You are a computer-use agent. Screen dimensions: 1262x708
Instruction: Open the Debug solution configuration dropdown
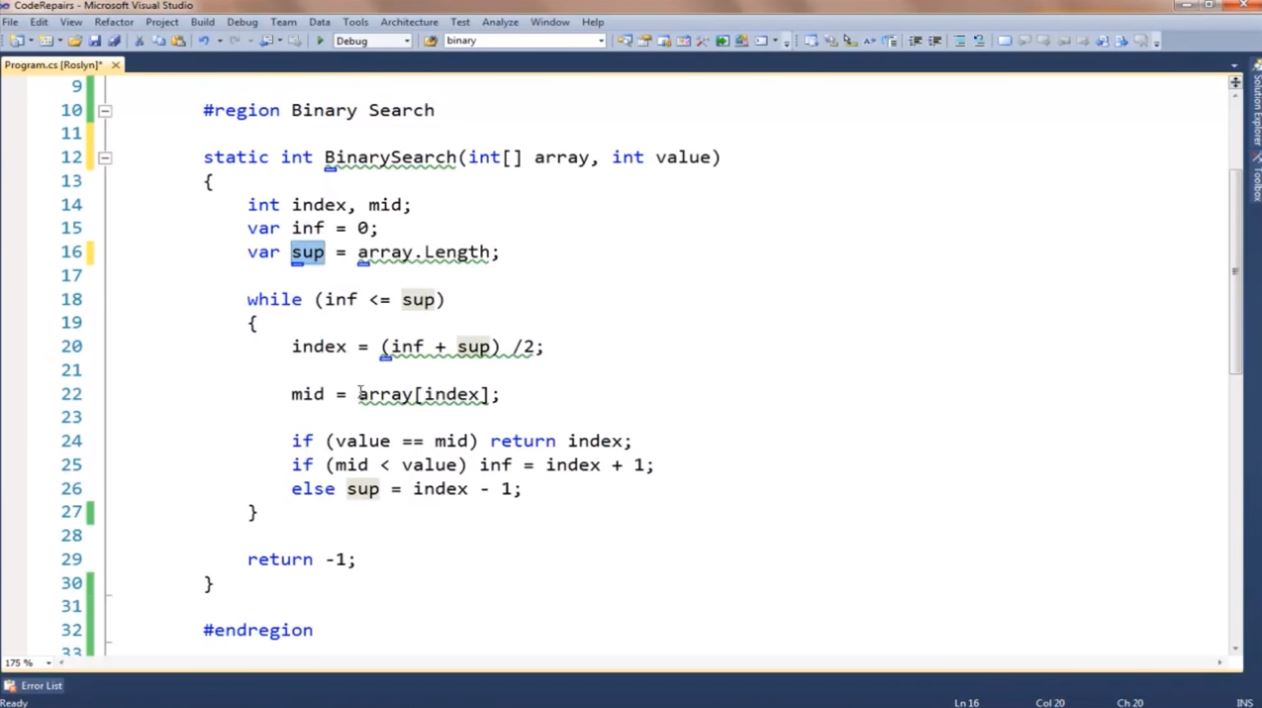point(407,41)
